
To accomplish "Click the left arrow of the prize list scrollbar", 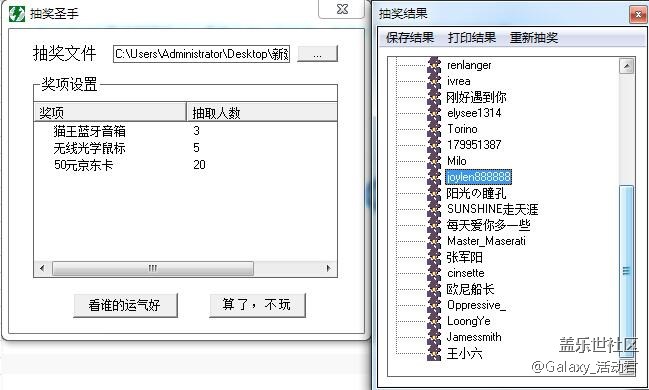I will [x=42, y=268].
